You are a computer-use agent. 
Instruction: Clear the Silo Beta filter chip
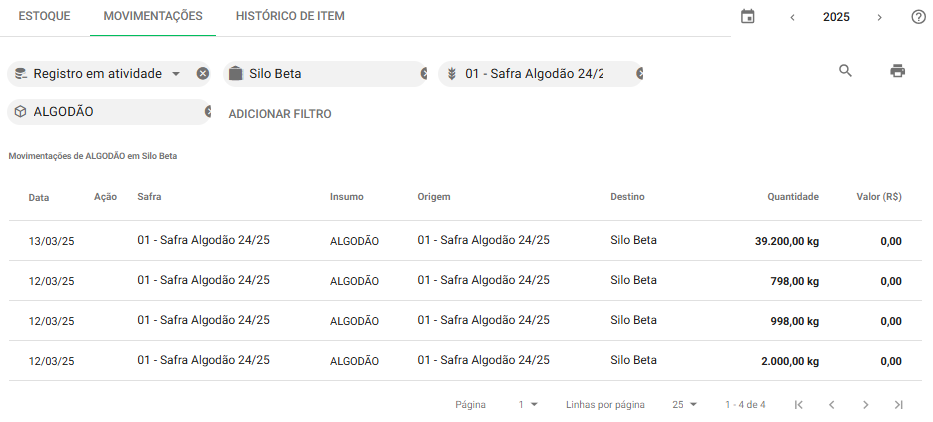point(424,74)
